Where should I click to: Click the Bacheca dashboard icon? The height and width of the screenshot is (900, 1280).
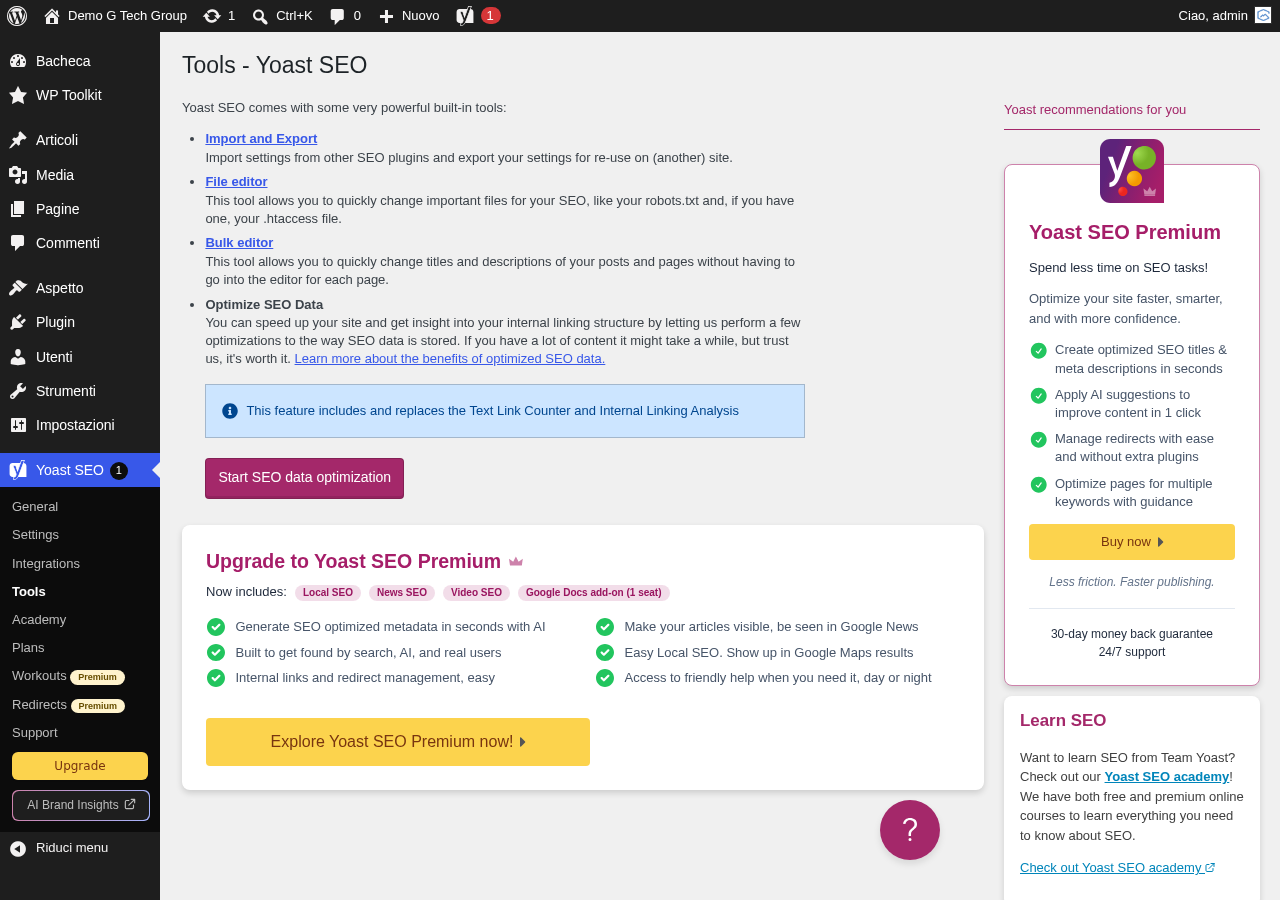pos(18,61)
